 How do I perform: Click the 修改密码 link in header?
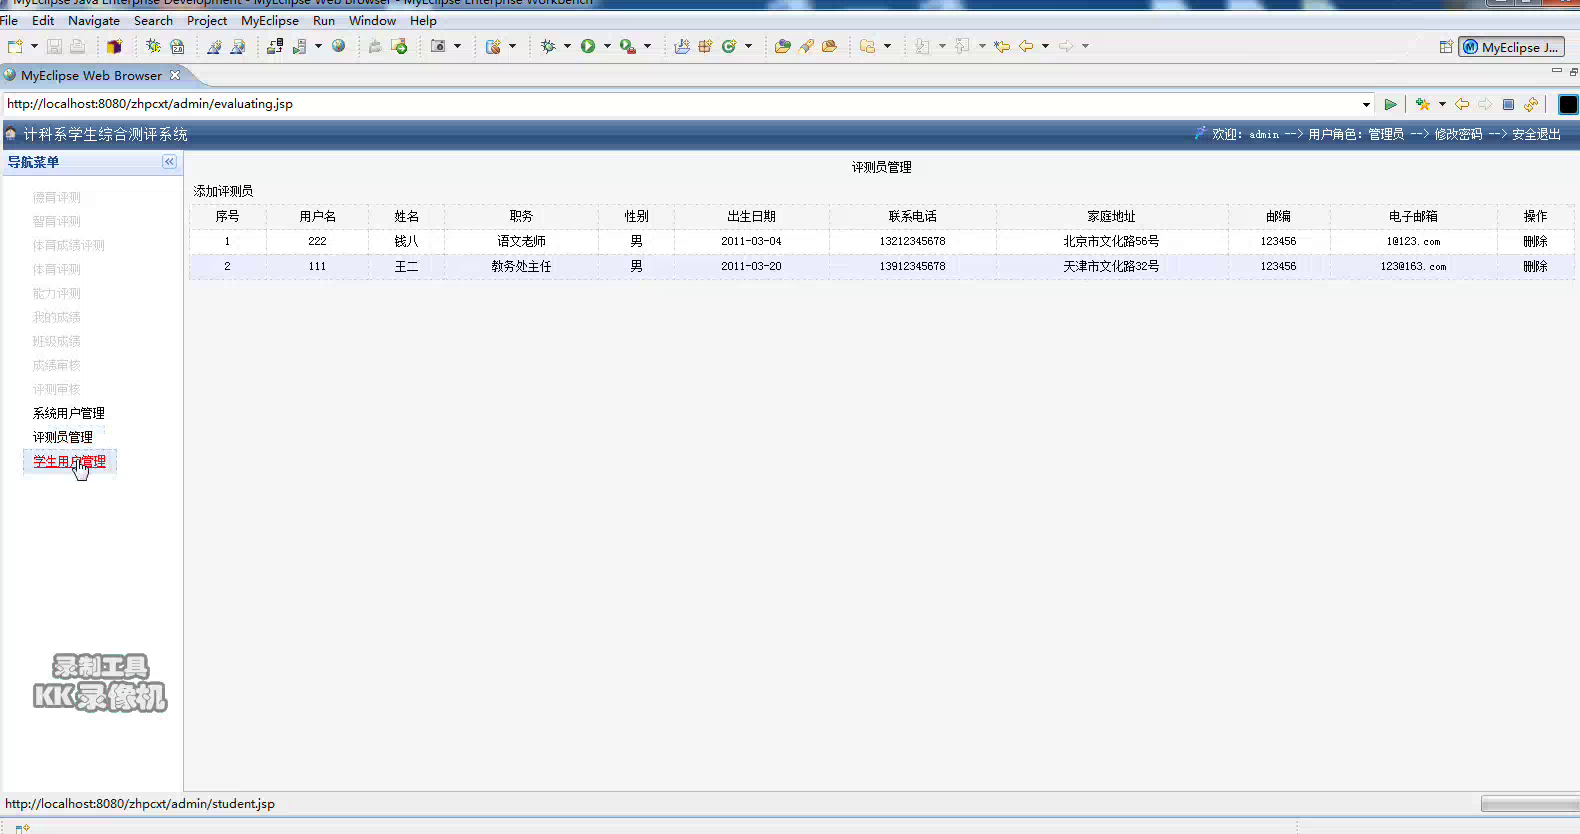pyautogui.click(x=1458, y=134)
